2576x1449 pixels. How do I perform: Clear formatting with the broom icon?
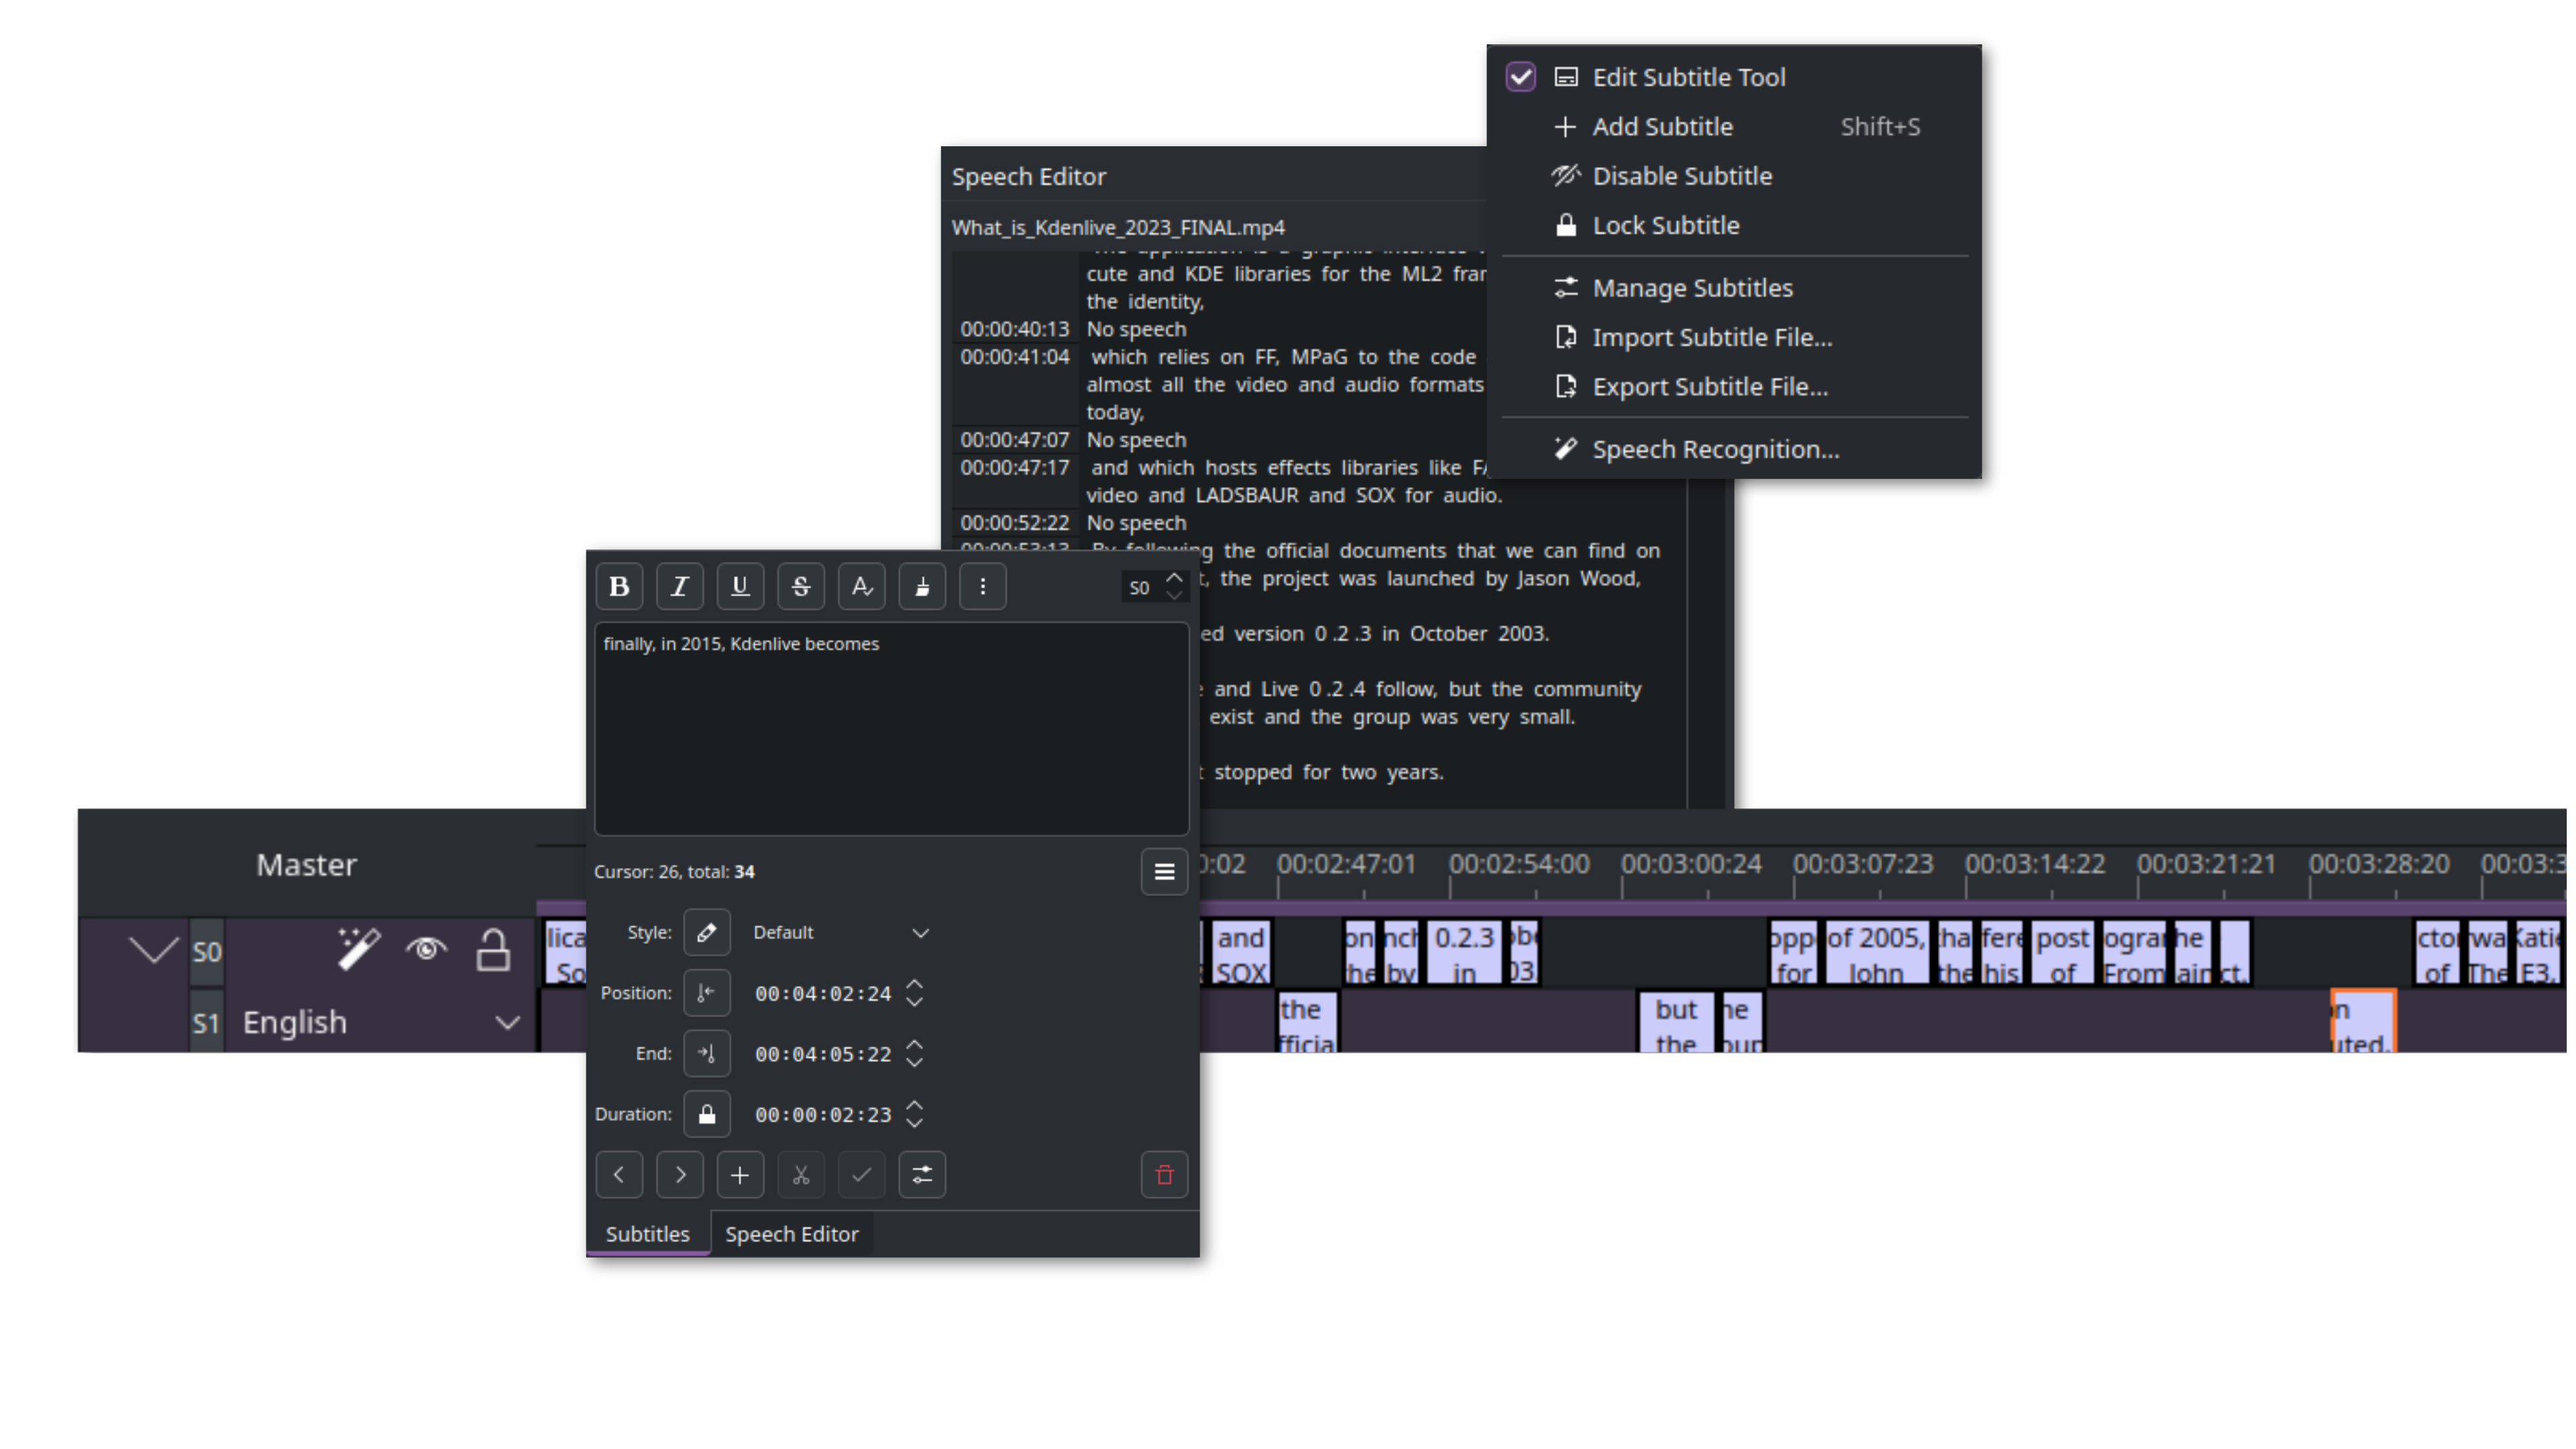(x=922, y=587)
